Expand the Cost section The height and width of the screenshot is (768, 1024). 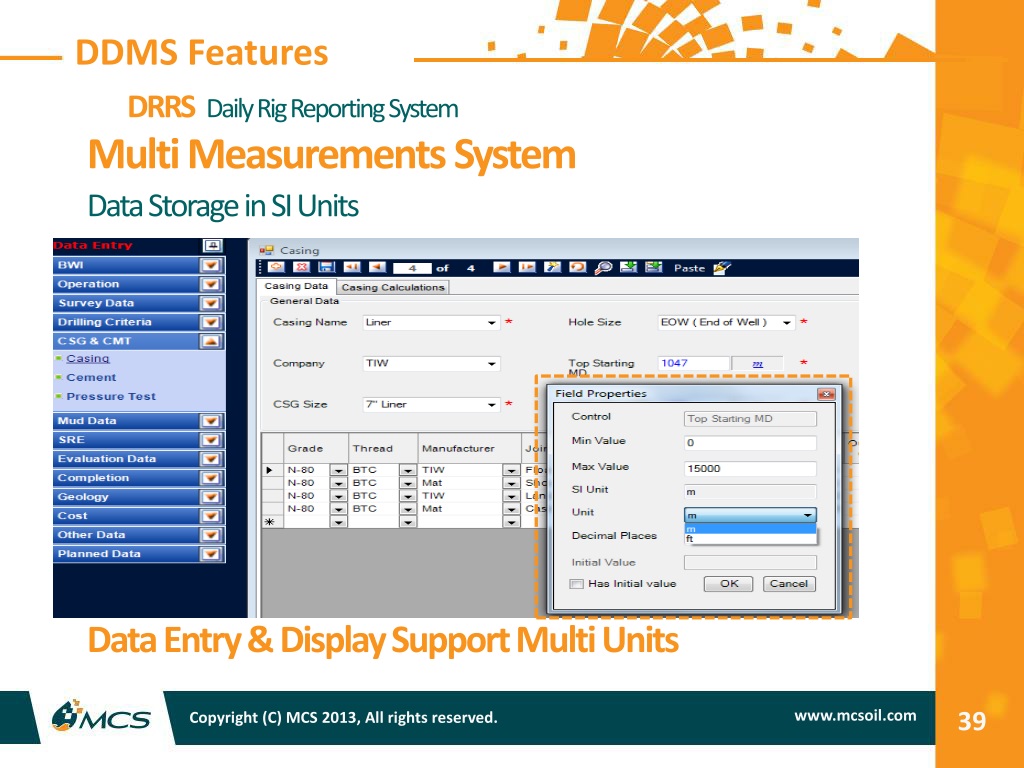[210, 516]
